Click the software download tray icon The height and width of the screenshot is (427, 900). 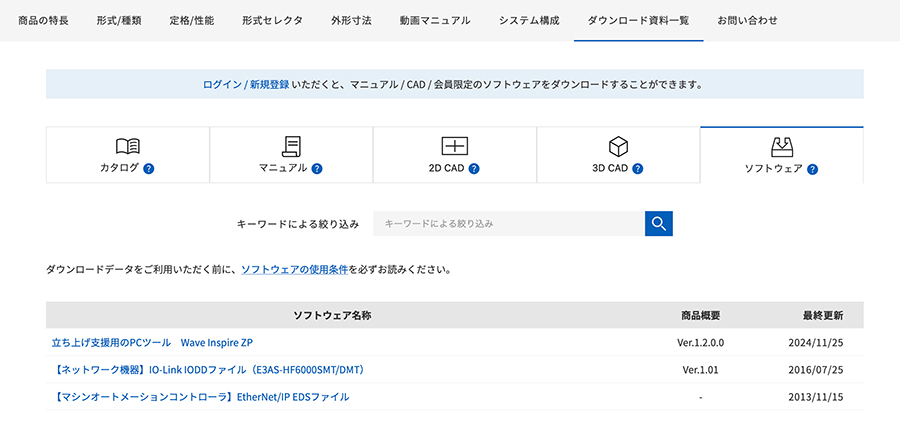(x=781, y=147)
